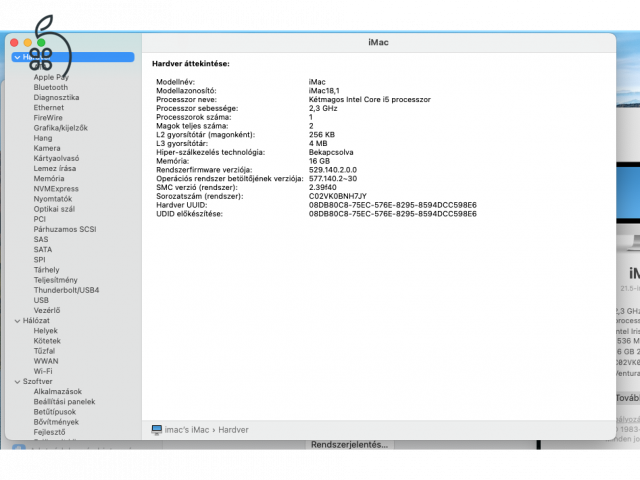The height and width of the screenshot is (480, 640).
Task: Select PCI in sidebar
Action: point(40,219)
